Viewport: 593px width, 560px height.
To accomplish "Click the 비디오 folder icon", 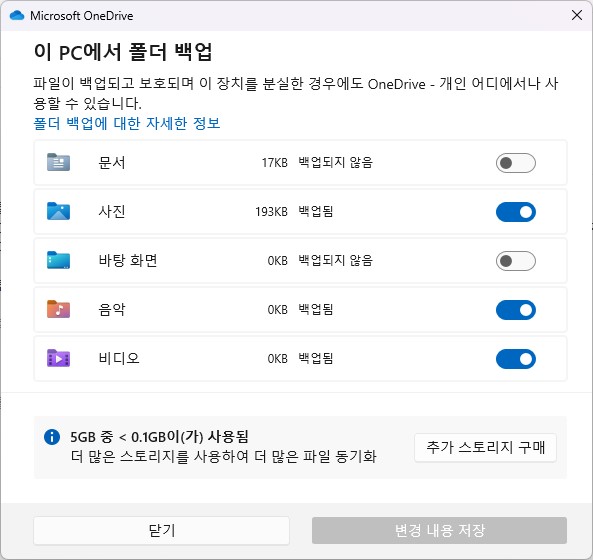I will pyautogui.click(x=58, y=358).
